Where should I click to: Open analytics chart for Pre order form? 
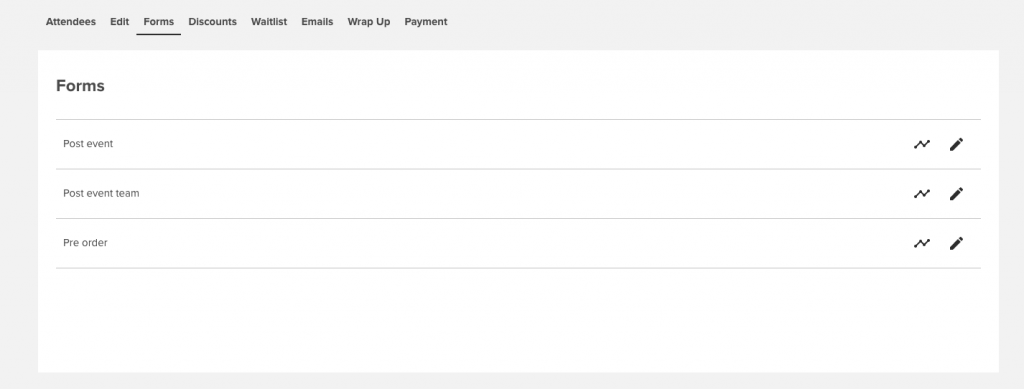[921, 243]
